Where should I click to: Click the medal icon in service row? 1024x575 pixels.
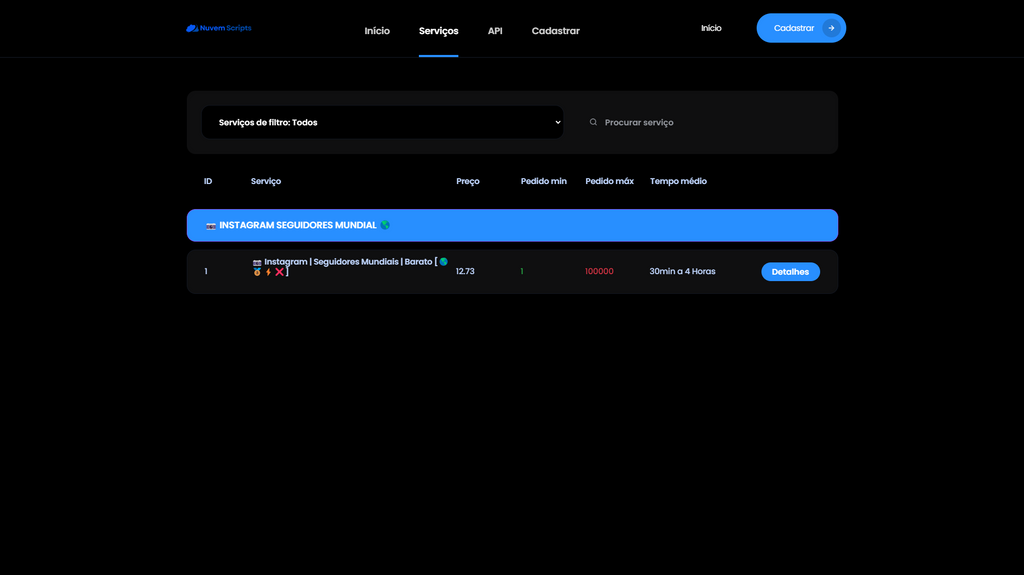[257, 272]
